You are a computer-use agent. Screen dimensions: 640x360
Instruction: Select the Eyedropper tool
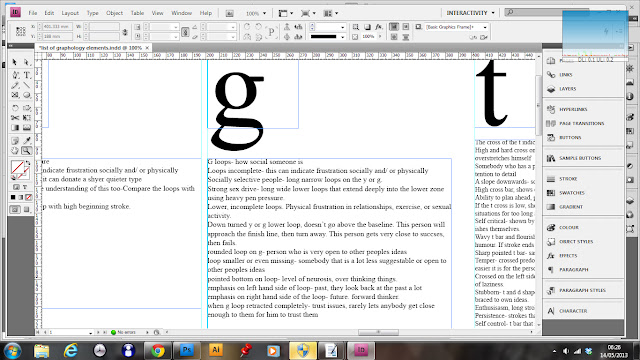tap(27, 141)
